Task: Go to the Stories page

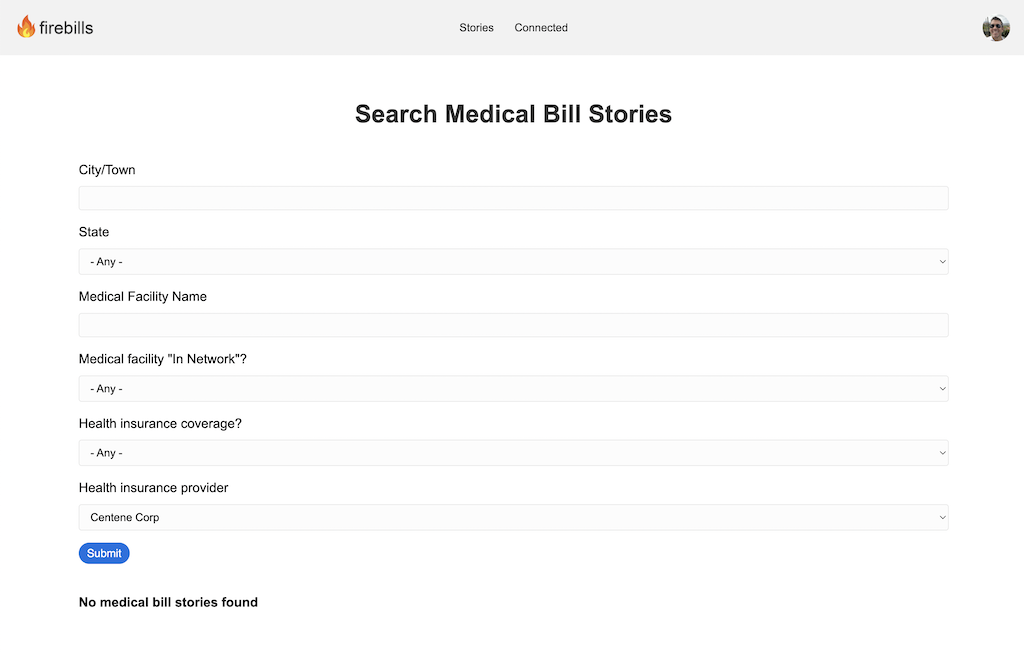Action: [x=476, y=27]
